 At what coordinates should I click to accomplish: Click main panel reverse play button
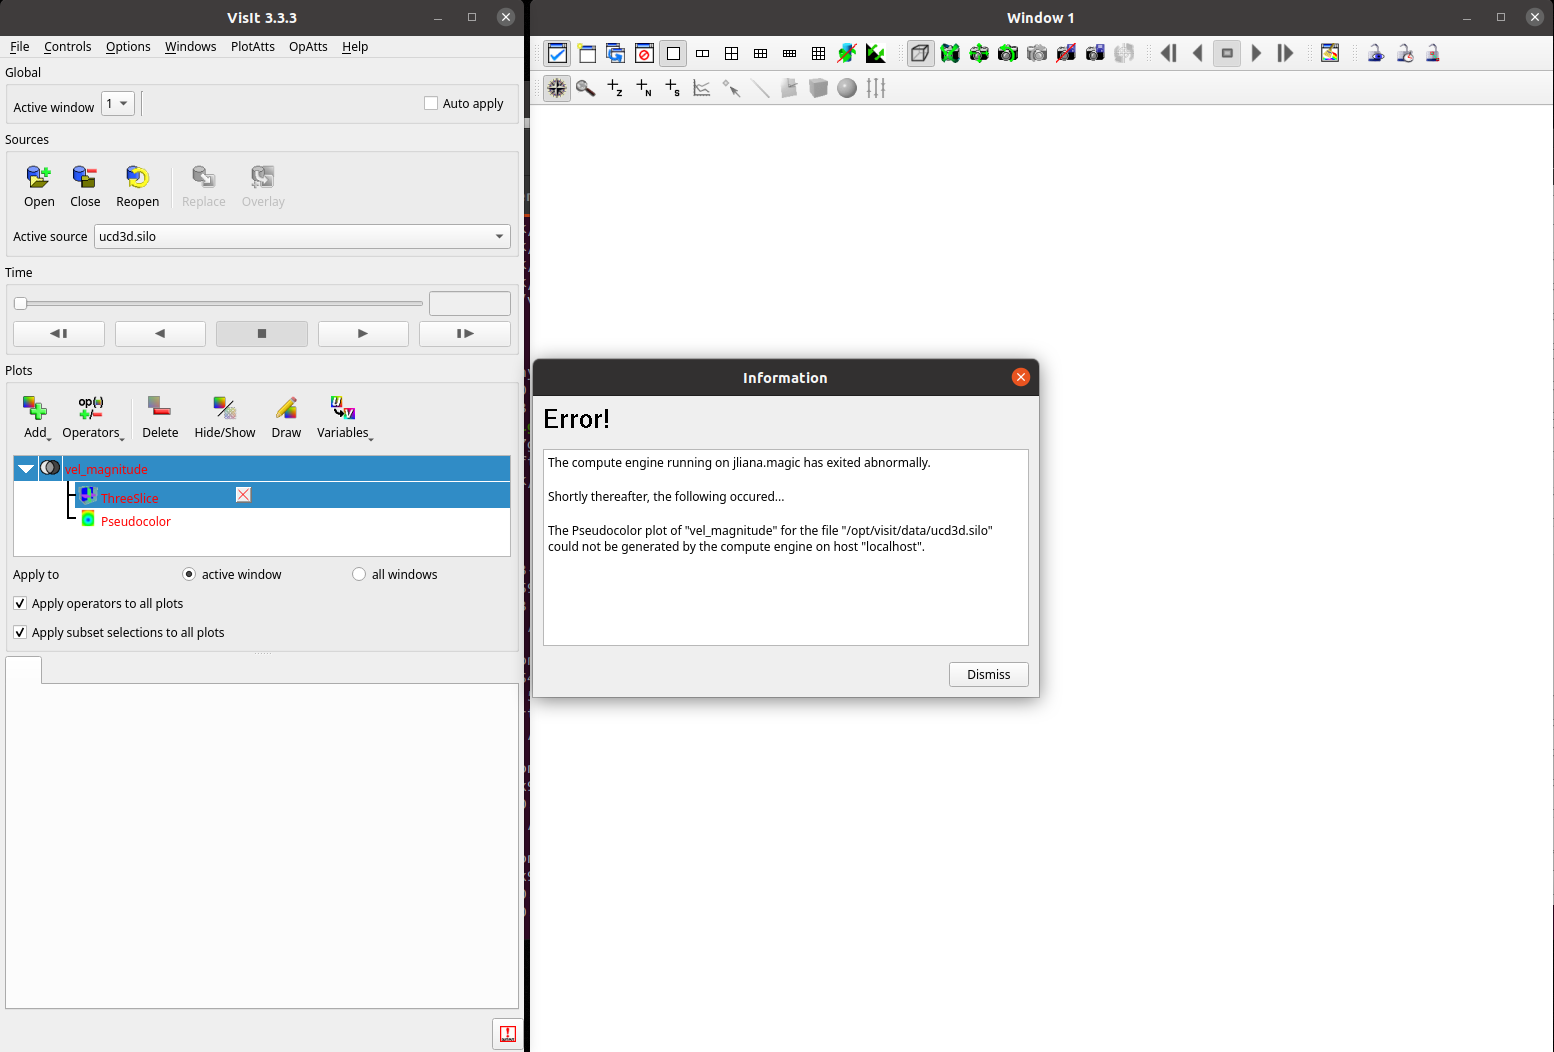(160, 333)
